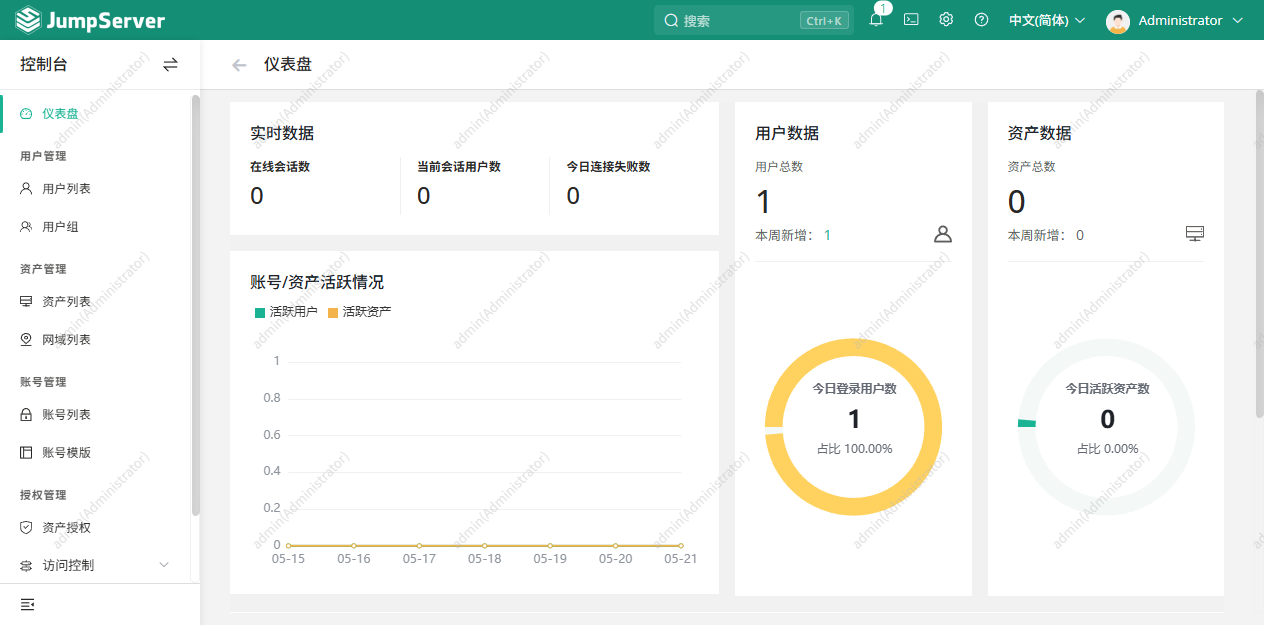Click the console view switch icon
Viewport: 1264px width, 625px height.
(x=171, y=64)
